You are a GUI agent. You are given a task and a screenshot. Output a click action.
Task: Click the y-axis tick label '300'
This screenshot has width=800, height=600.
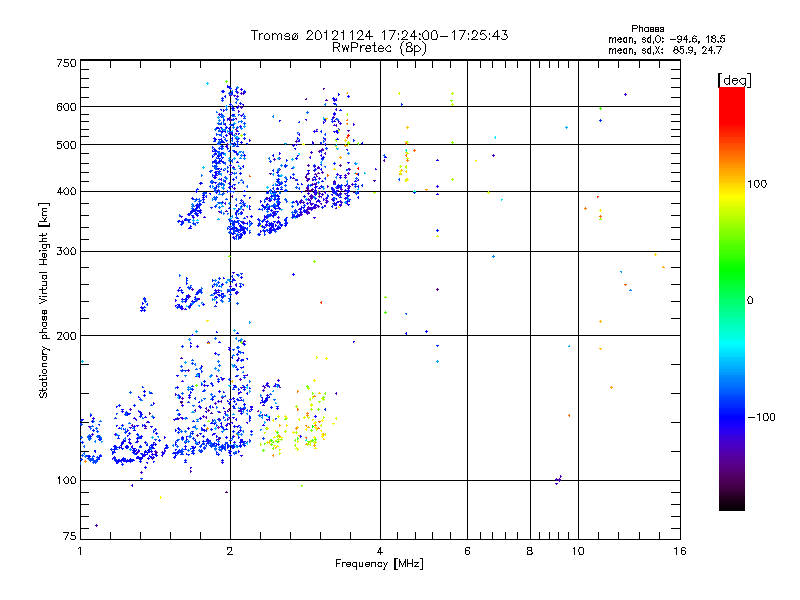point(66,252)
